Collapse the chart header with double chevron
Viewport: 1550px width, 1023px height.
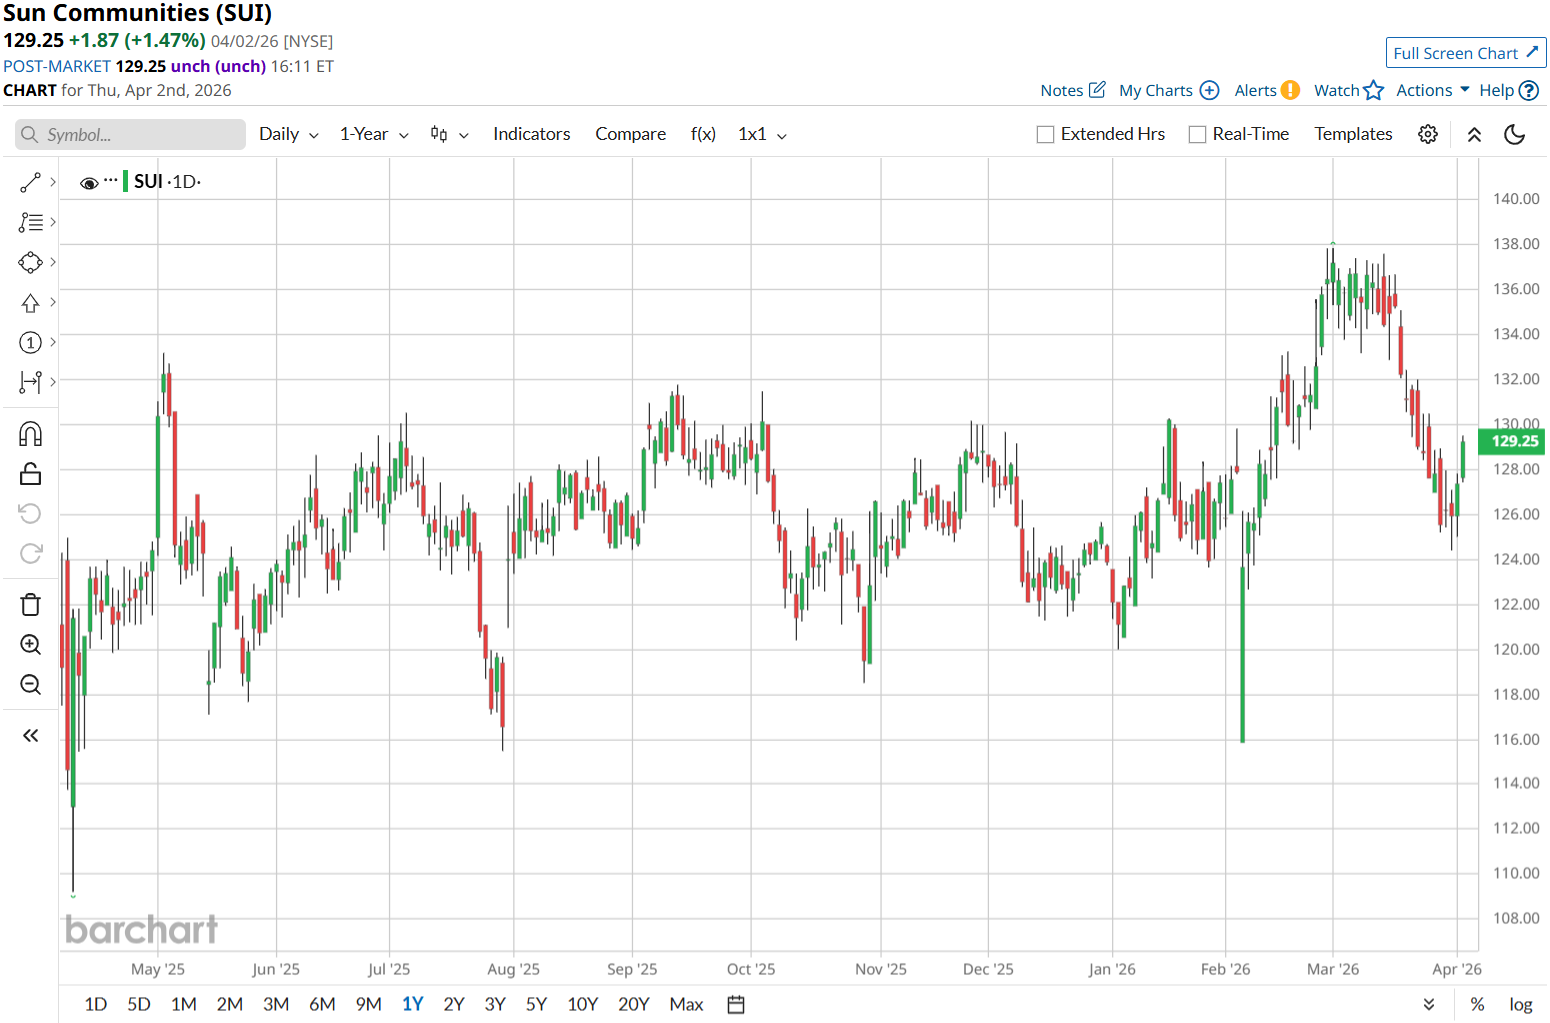(x=1474, y=134)
